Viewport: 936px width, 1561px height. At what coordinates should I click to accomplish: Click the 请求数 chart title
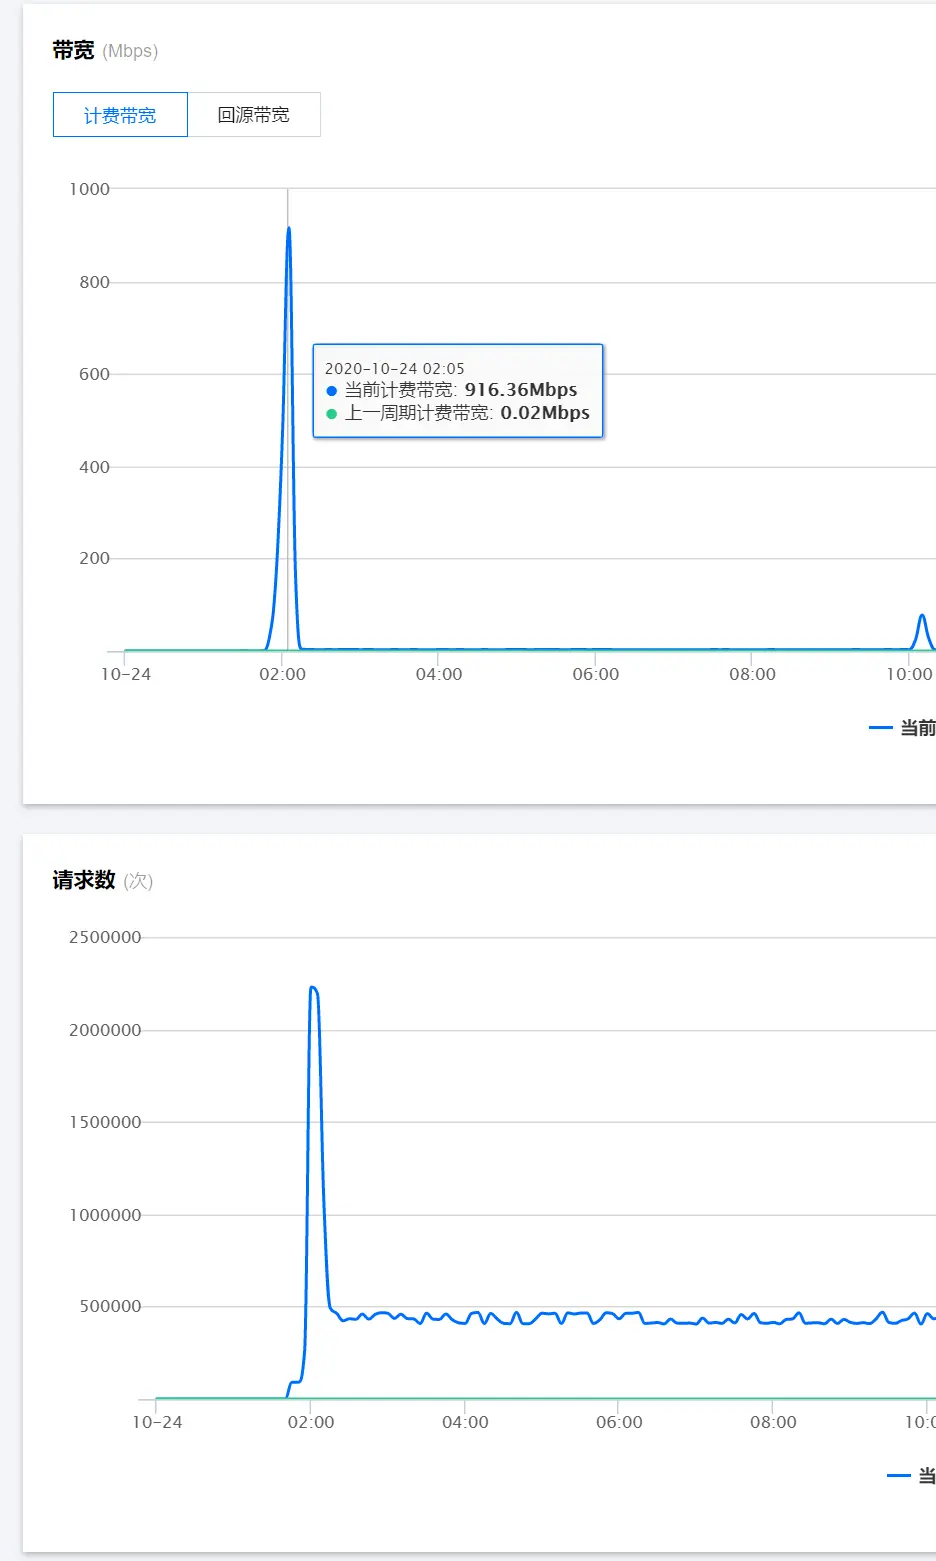84,880
